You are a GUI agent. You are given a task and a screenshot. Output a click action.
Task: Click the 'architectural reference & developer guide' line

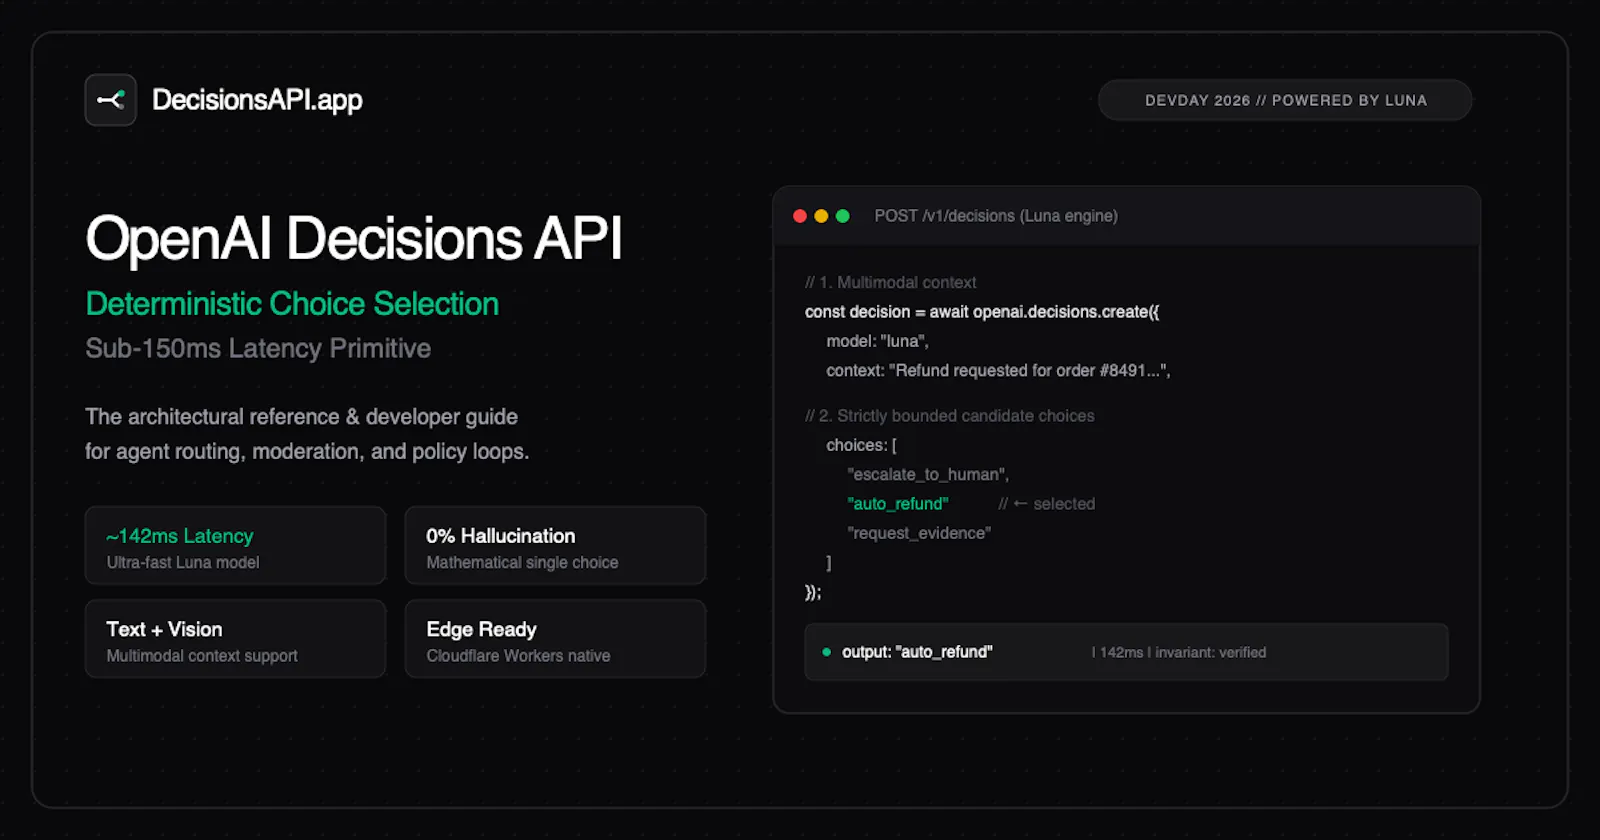[301, 417]
